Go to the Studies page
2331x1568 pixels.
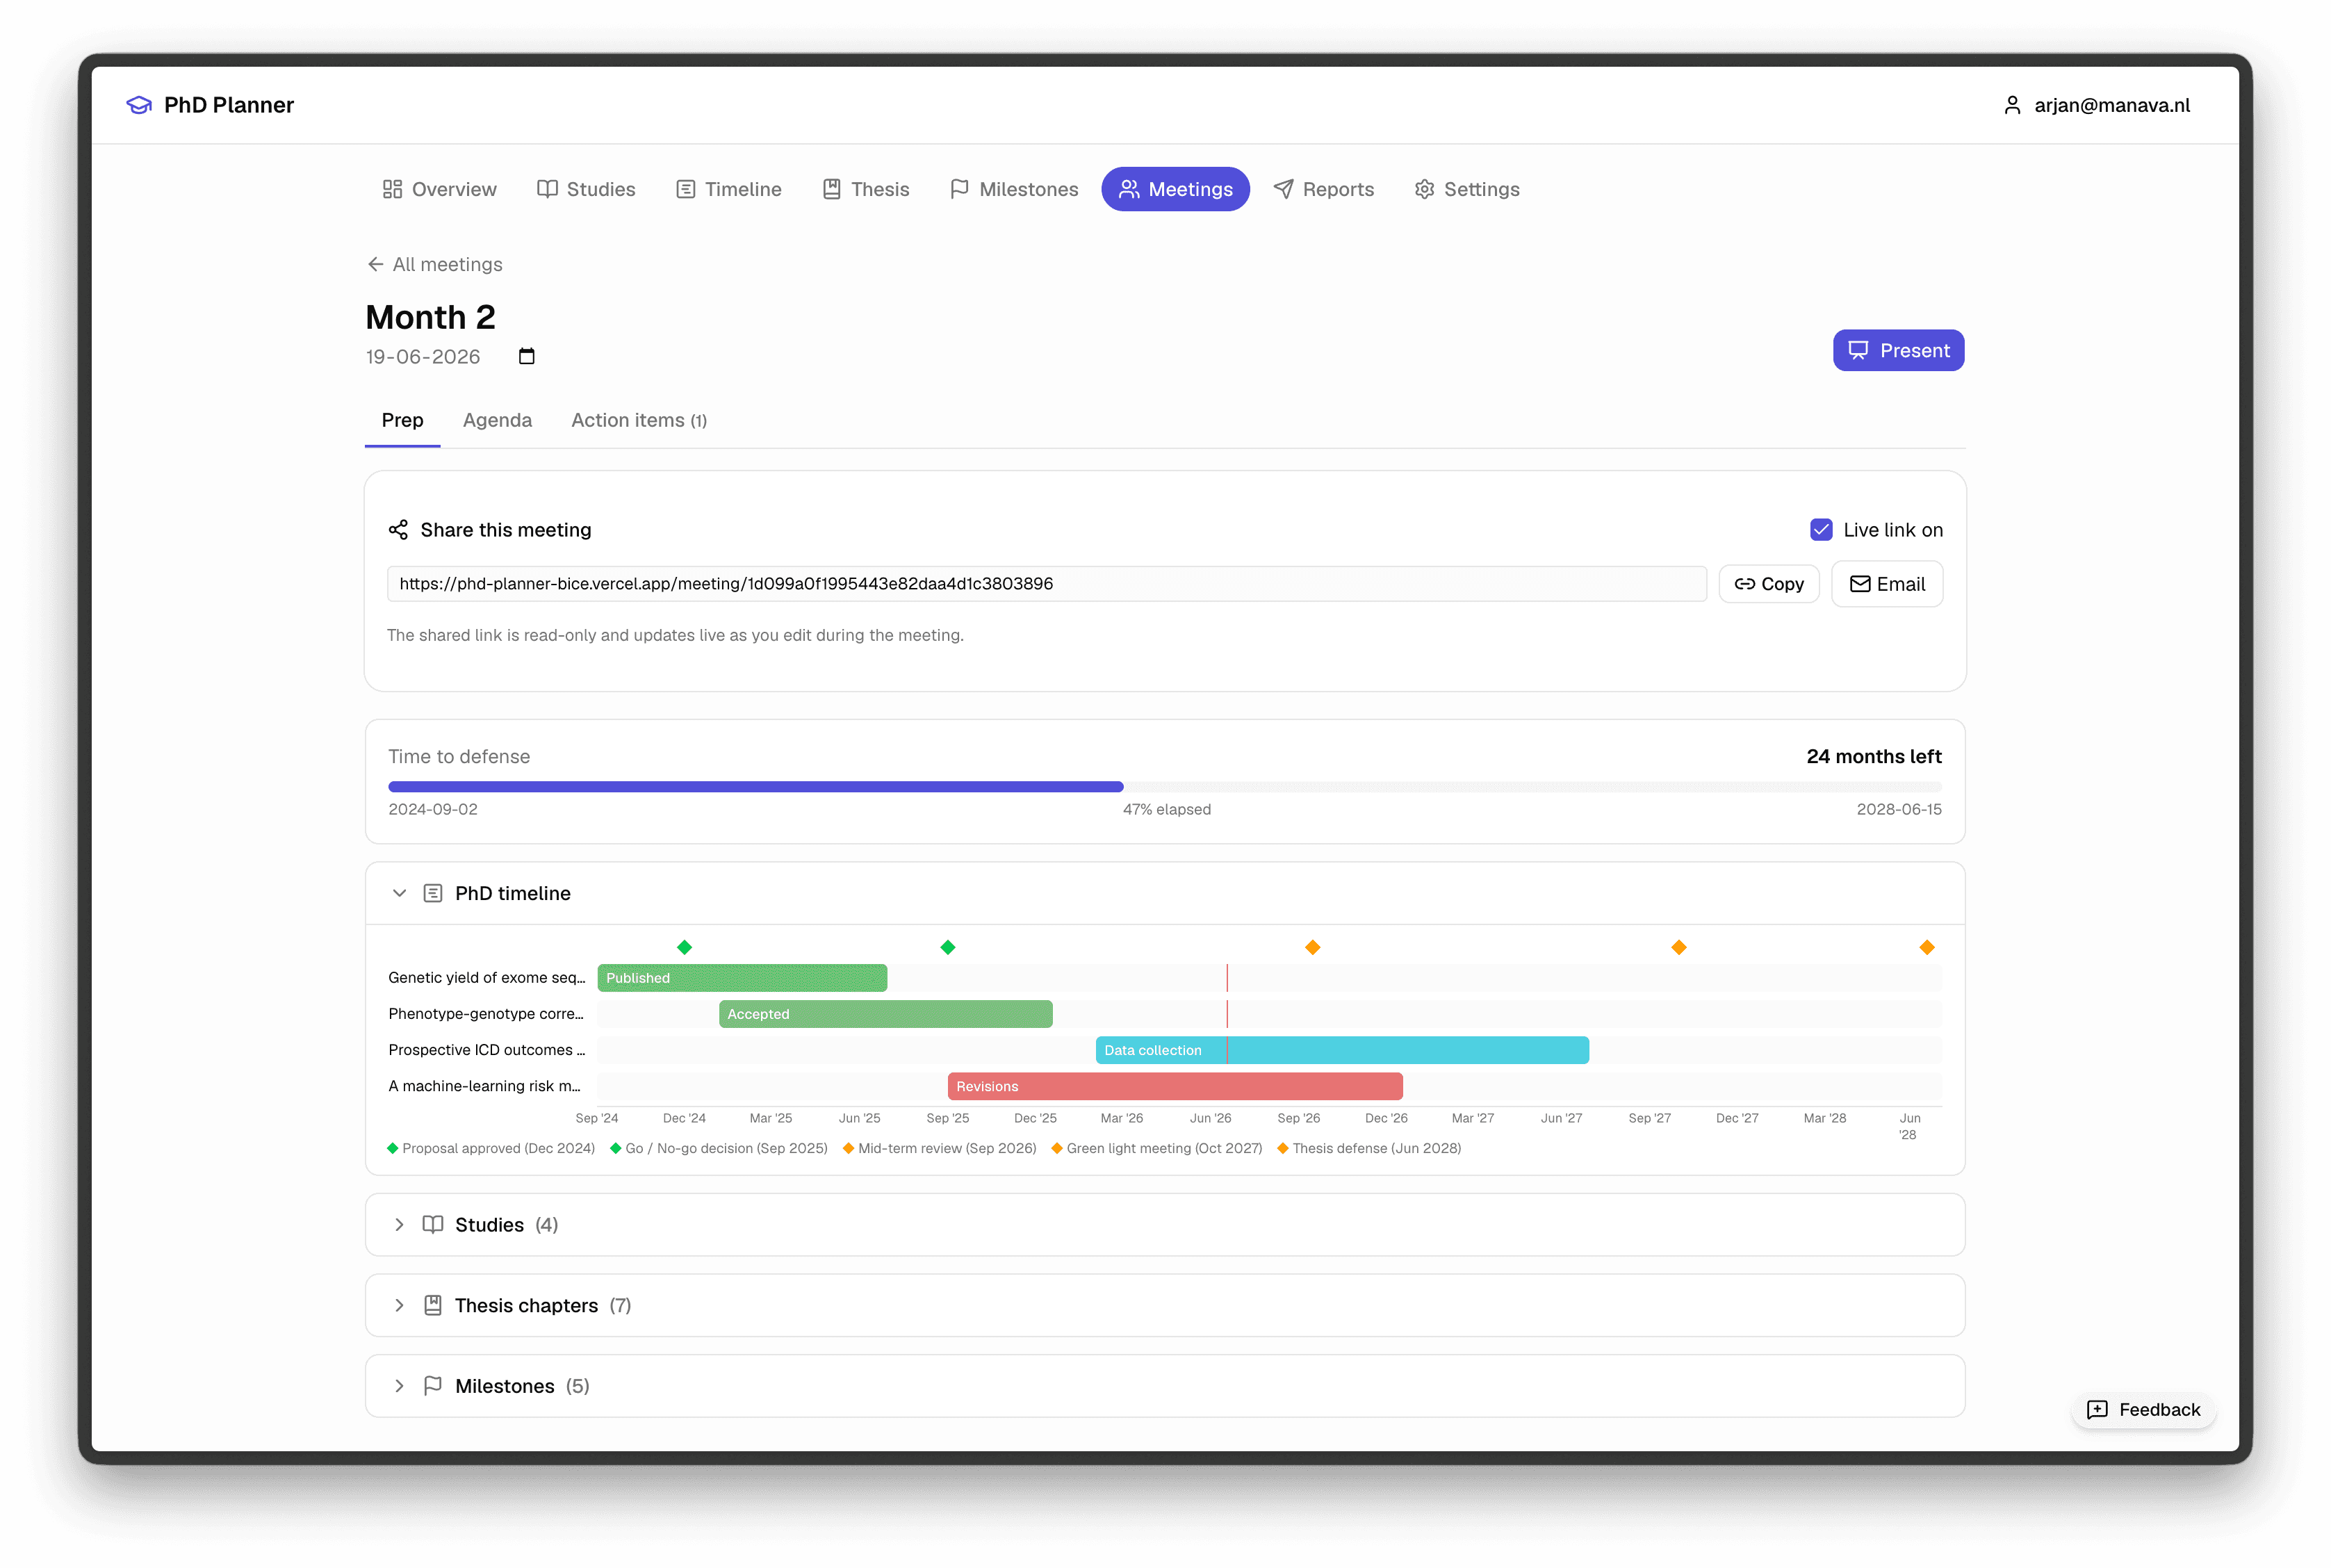[x=586, y=189]
